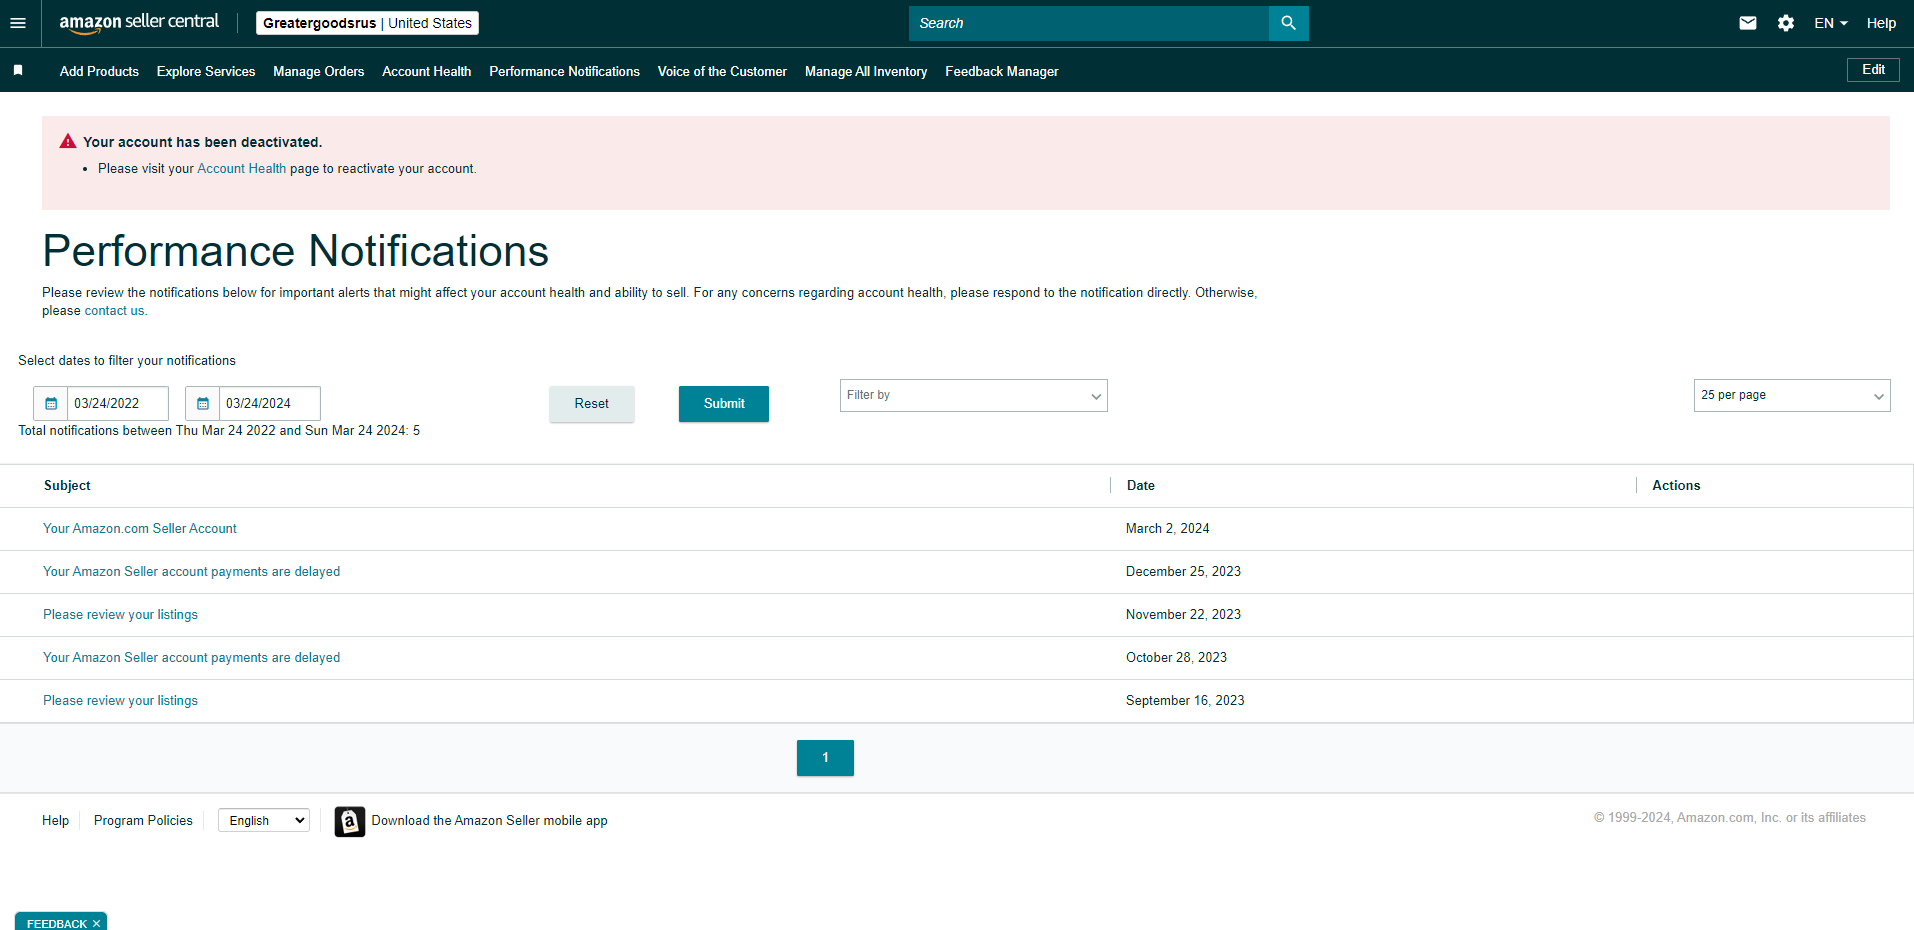Click the November 22, 2023 date cell
The image size is (1914, 930).
pyautogui.click(x=1183, y=615)
